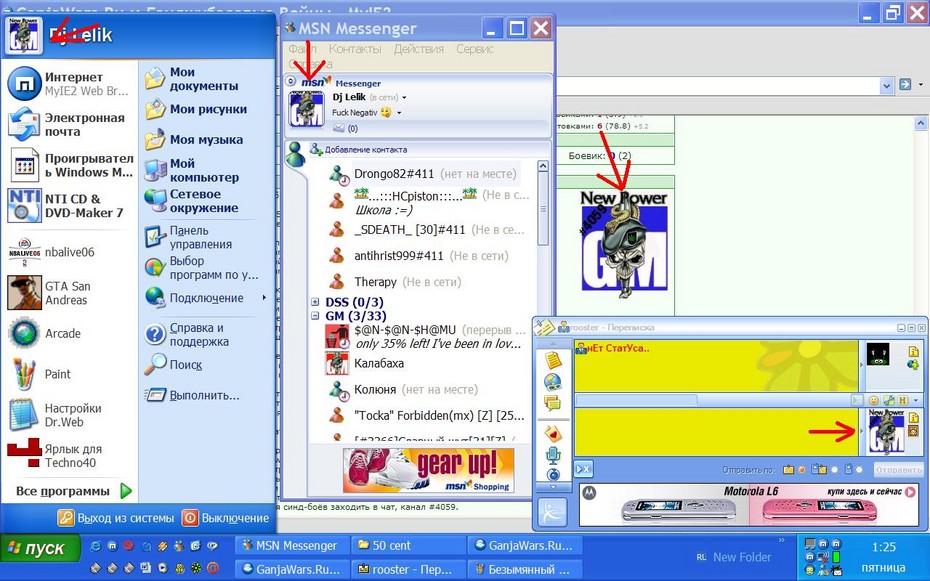Image resolution: width=930 pixels, height=581 pixels.
Task: Collapse rooster's display picture pane arrow
Action: (862, 365)
